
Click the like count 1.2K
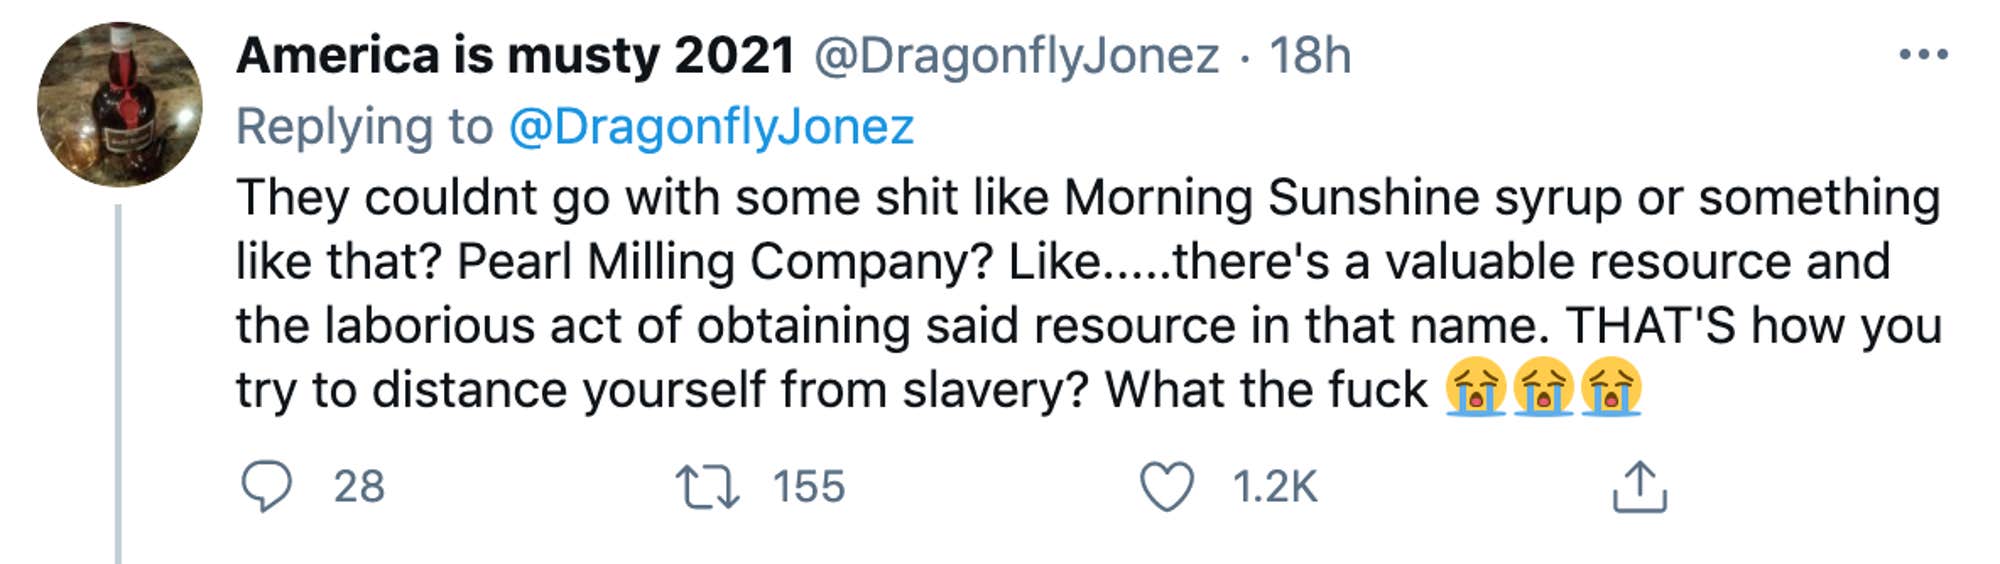(1274, 487)
